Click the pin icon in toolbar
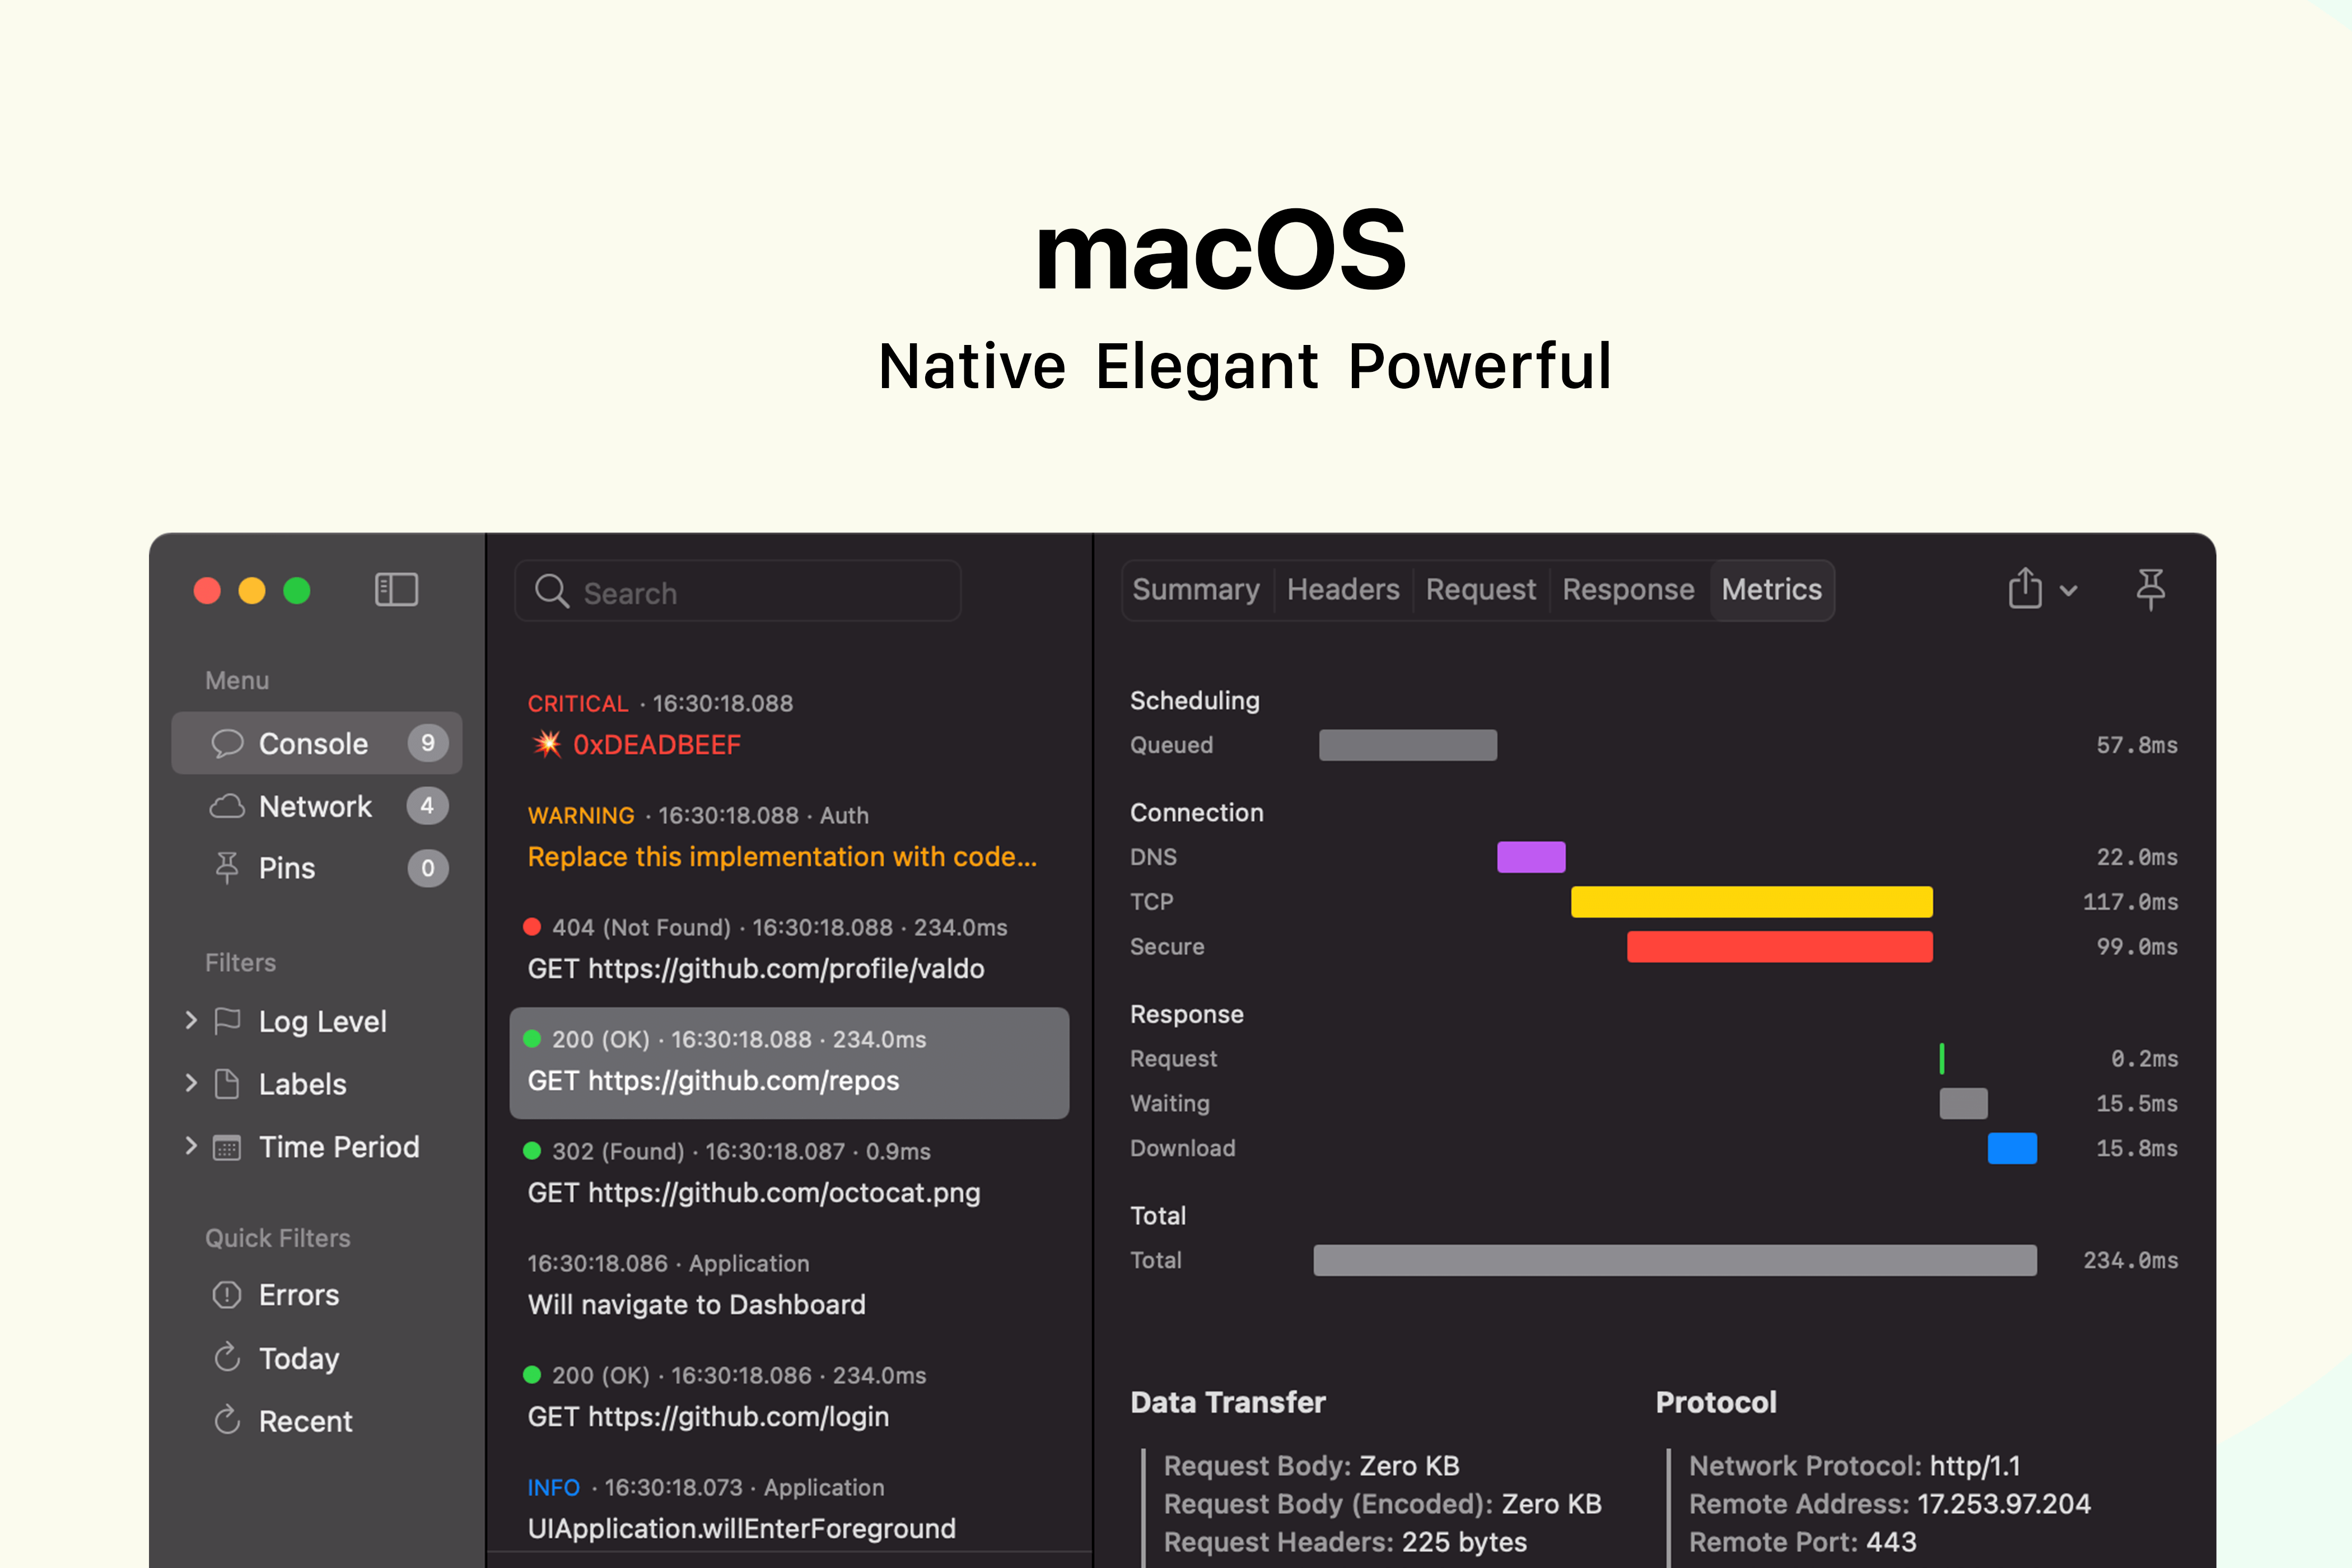The image size is (2352, 1568). pos(2150,589)
